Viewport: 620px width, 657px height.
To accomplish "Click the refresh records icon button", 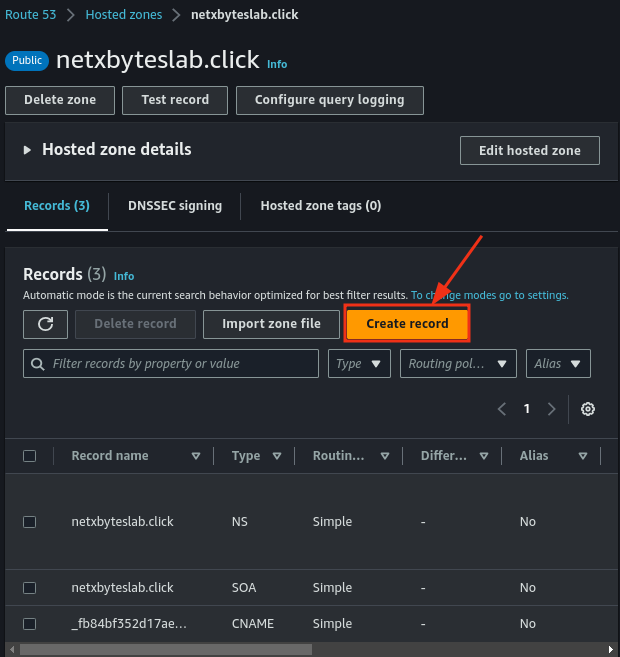I will tap(45, 324).
